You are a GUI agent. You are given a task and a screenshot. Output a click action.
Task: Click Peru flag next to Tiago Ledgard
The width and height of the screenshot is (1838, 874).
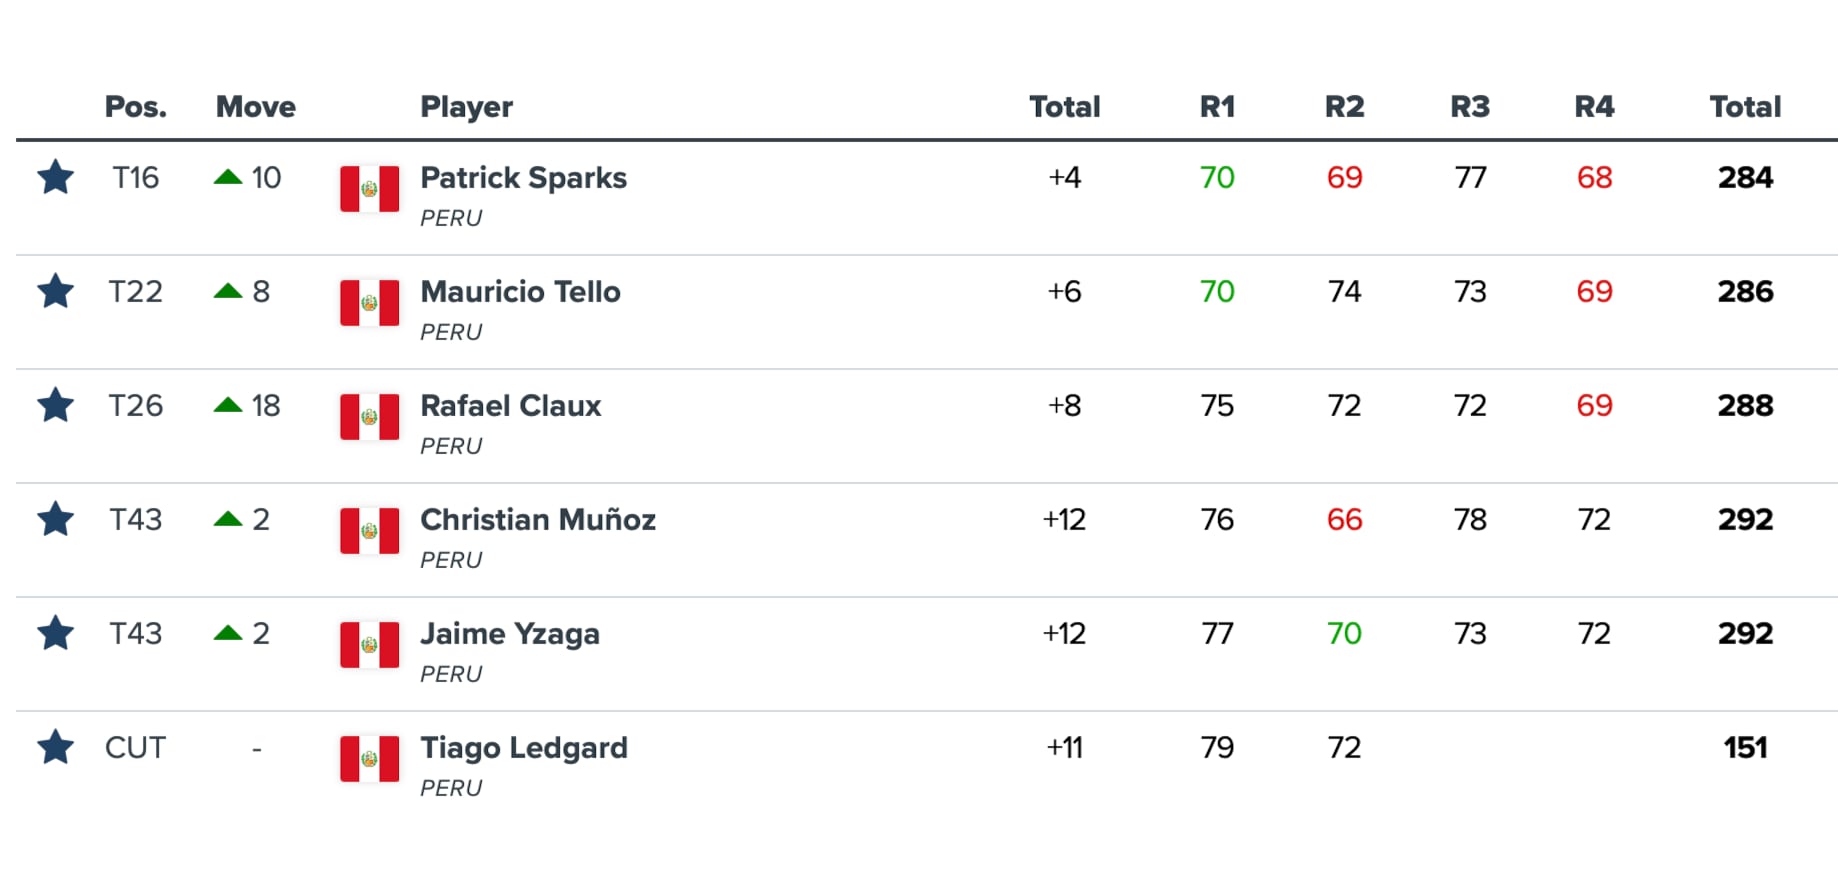[369, 759]
